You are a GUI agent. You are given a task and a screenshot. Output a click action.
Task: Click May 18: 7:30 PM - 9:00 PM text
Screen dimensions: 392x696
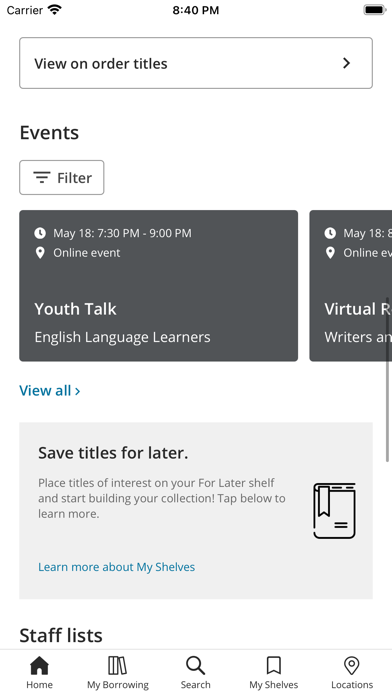(123, 233)
